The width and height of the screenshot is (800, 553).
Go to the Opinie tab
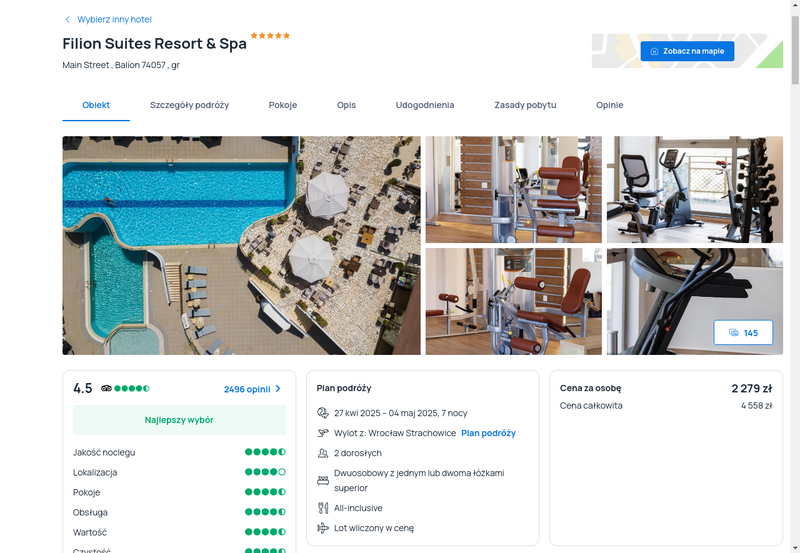pyautogui.click(x=610, y=105)
